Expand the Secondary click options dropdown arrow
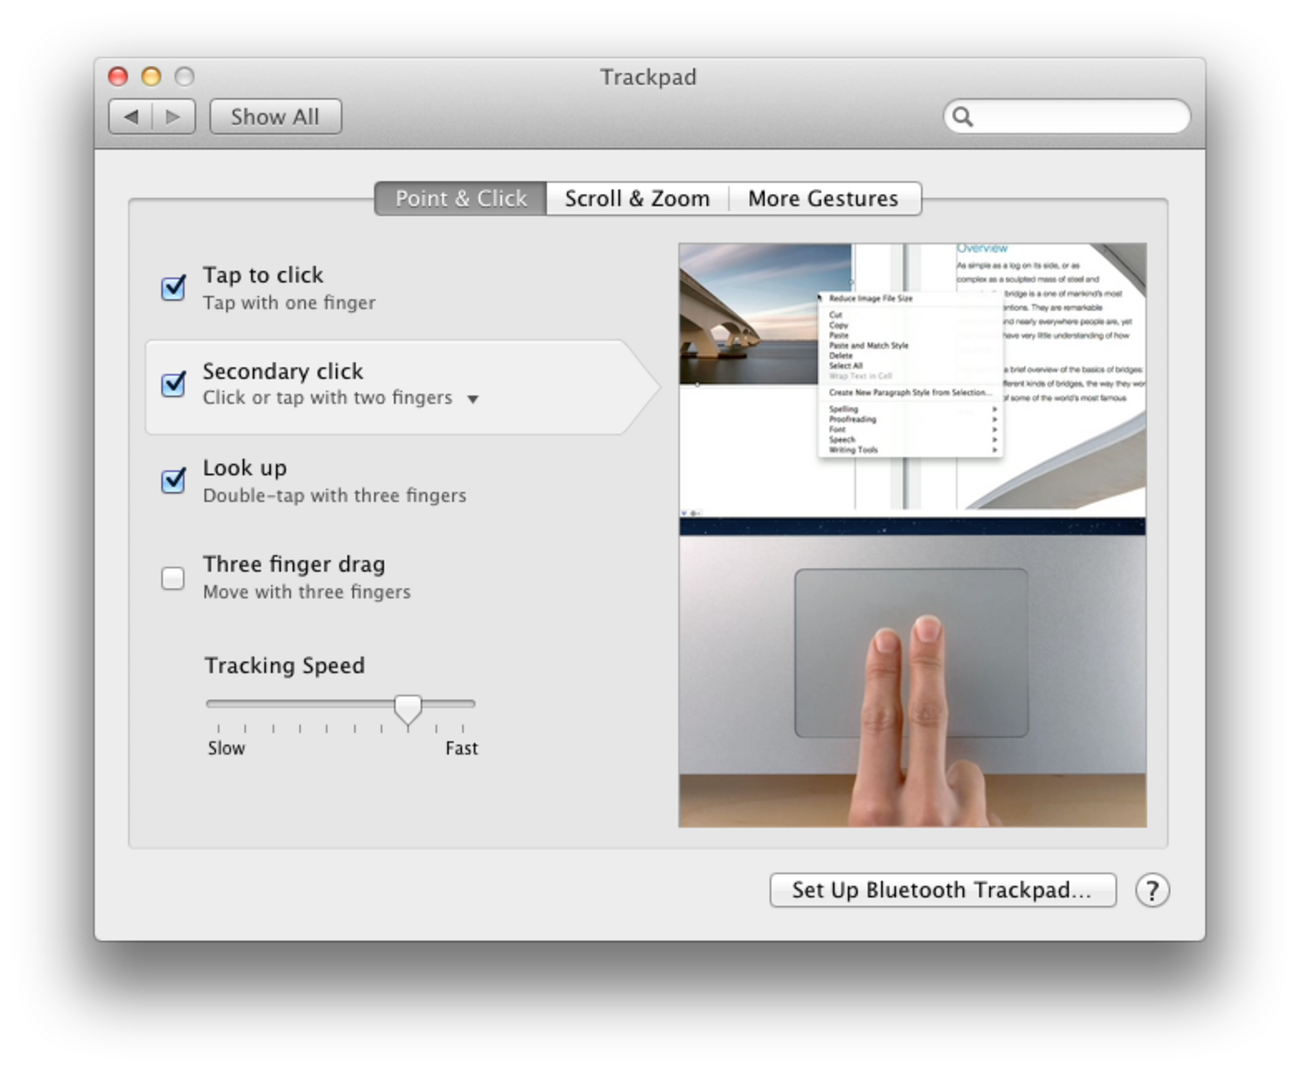Viewport: 1300px width, 1072px height. (473, 399)
